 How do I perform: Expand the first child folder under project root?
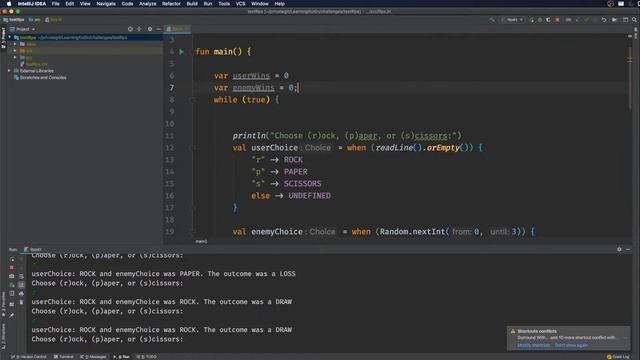click(x=15, y=44)
